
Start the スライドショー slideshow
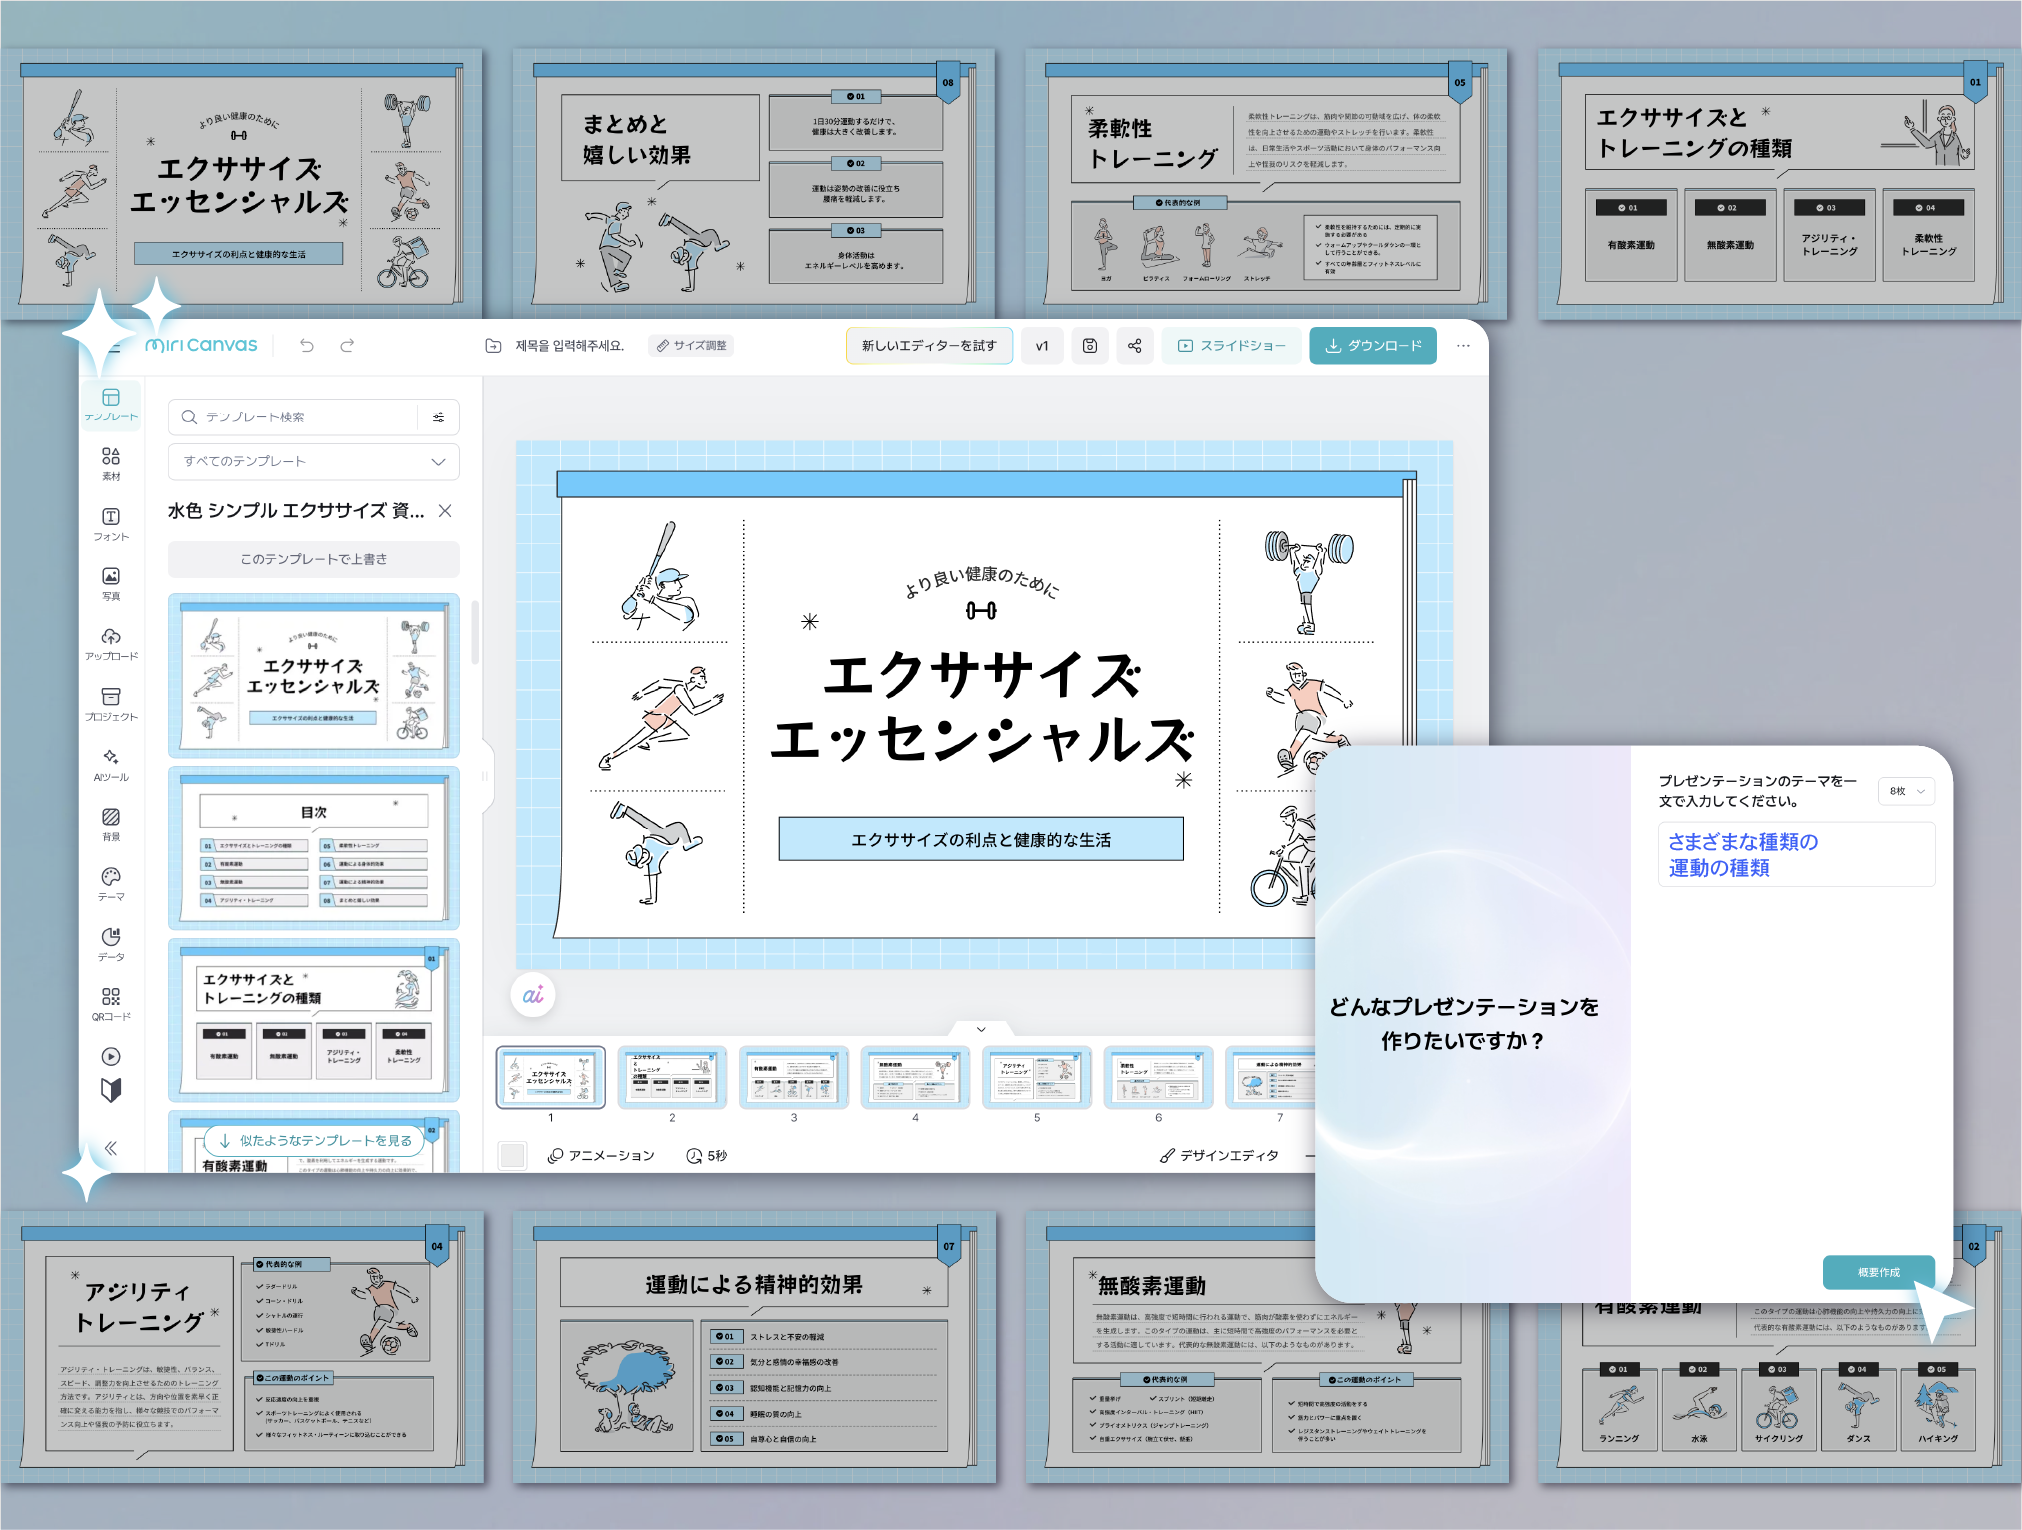click(x=1232, y=345)
